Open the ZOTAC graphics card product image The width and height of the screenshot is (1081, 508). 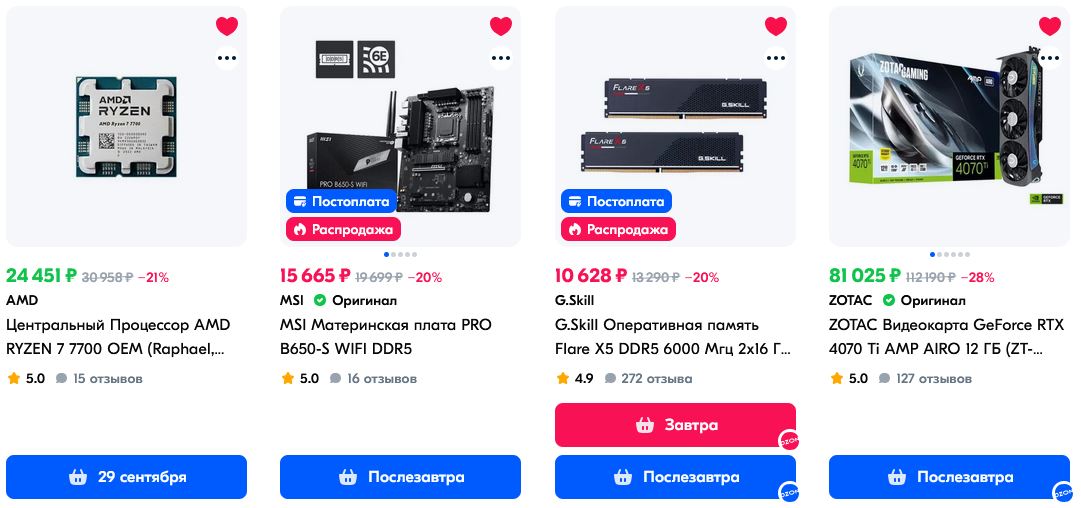click(x=949, y=126)
